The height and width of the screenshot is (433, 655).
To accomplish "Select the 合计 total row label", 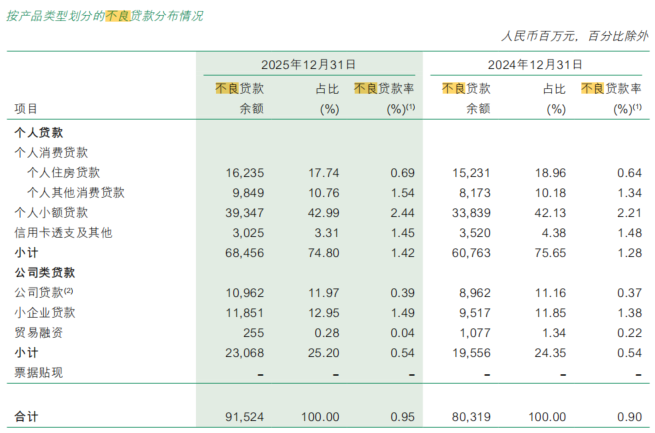I will click(26, 416).
